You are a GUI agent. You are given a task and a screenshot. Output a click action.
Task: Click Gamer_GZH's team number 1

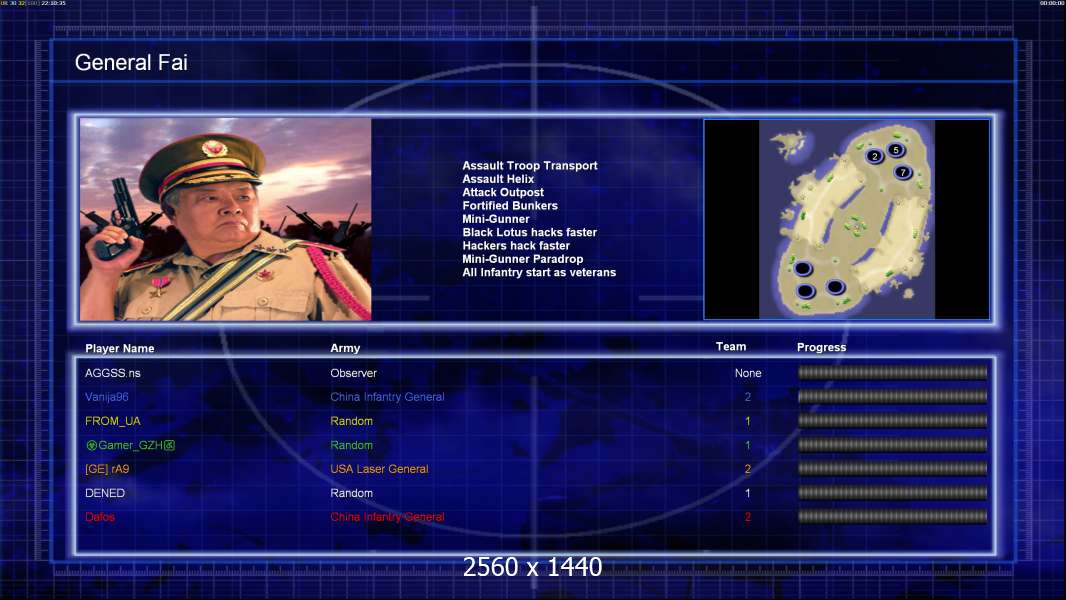[748, 445]
